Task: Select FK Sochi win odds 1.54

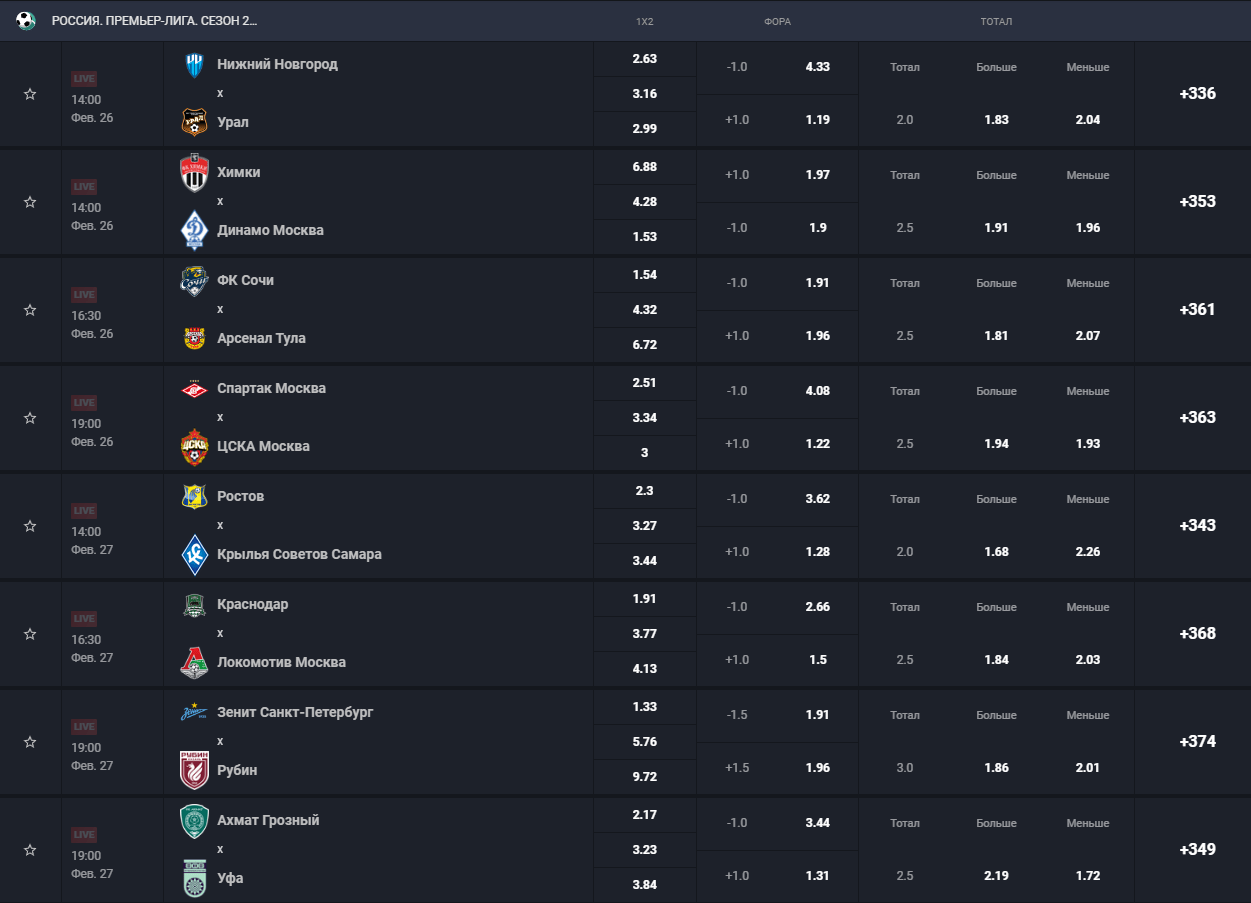Action: [x=644, y=275]
